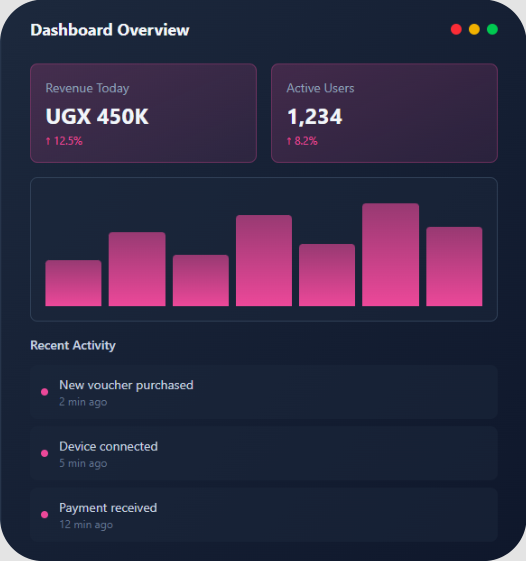Click the red window control dot
Image resolution: width=526 pixels, height=561 pixels.
pyautogui.click(x=456, y=29)
